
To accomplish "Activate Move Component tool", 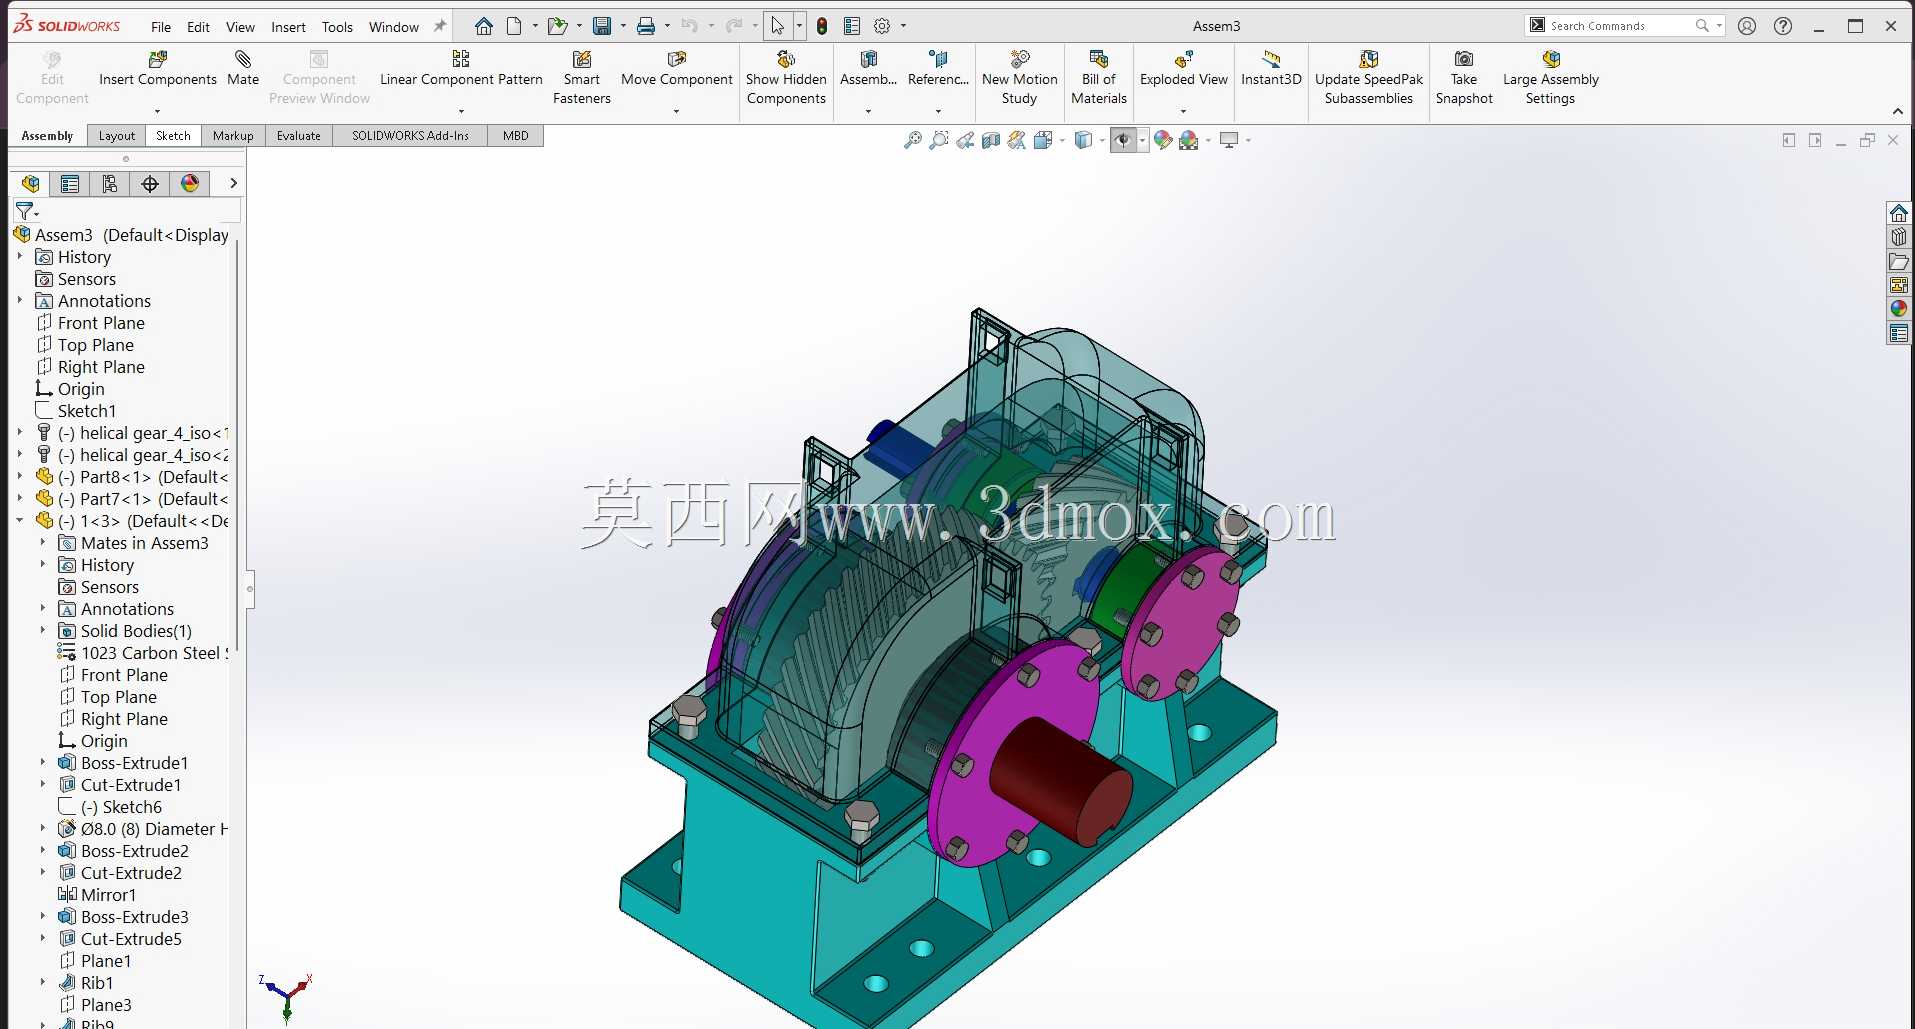I will coord(677,69).
